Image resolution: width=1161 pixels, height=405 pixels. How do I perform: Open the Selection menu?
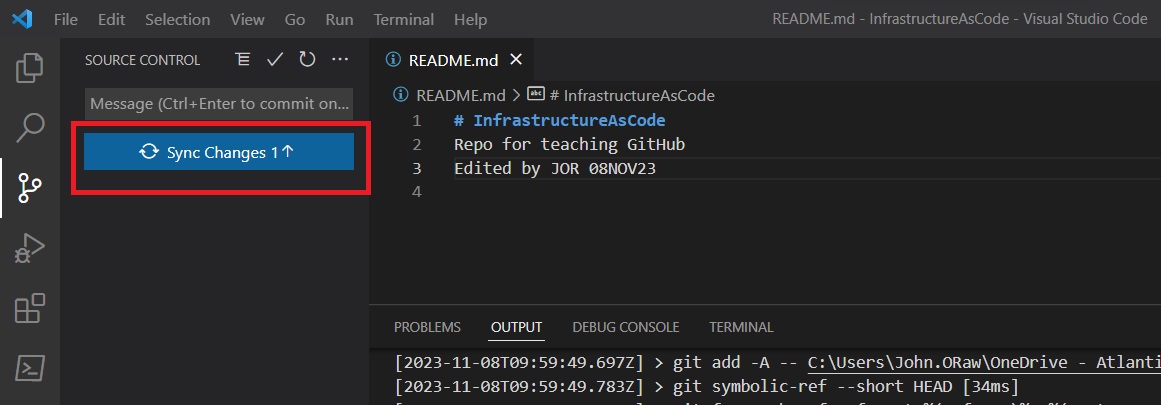coord(177,19)
